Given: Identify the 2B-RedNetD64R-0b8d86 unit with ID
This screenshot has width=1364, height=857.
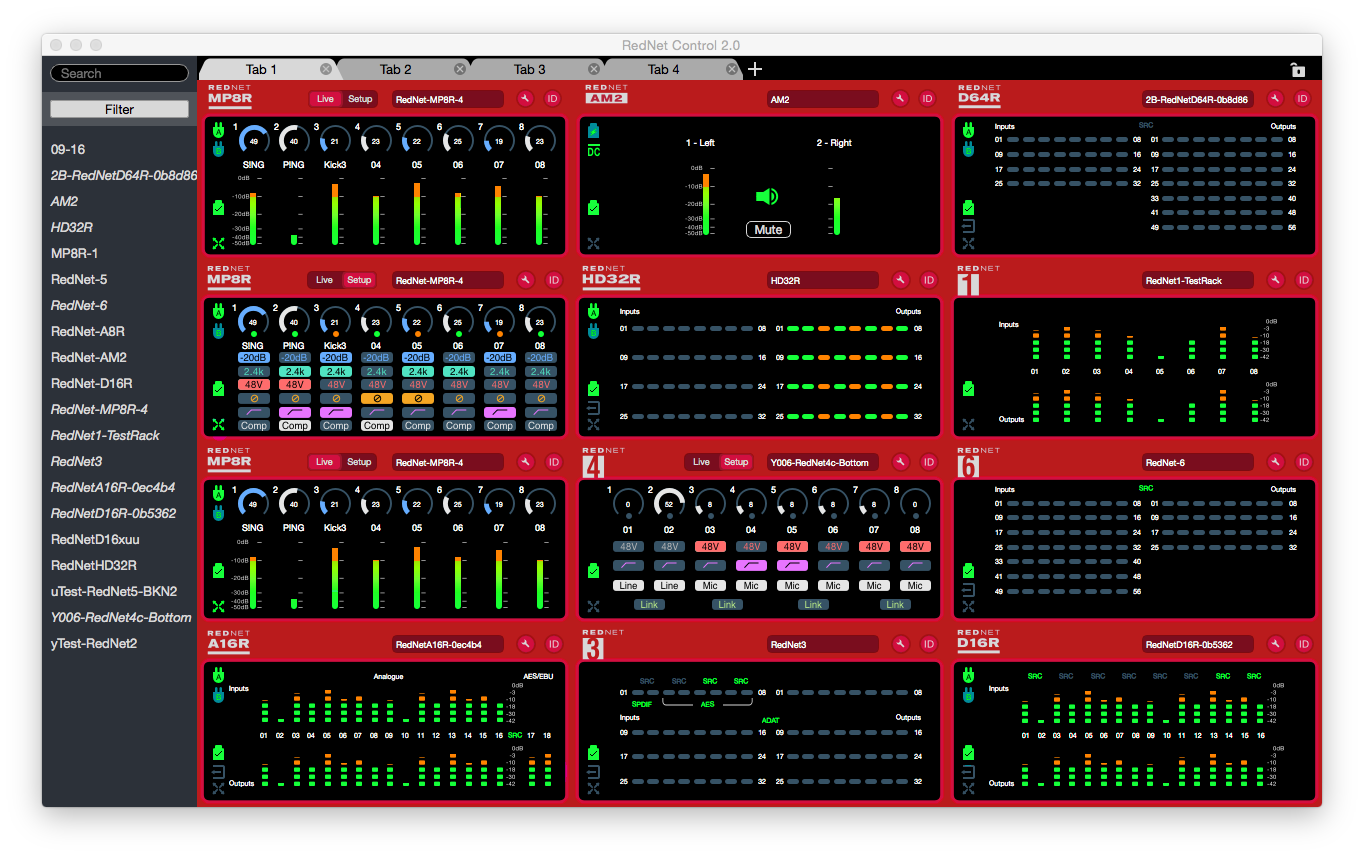Looking at the screenshot, I should click(x=1303, y=99).
